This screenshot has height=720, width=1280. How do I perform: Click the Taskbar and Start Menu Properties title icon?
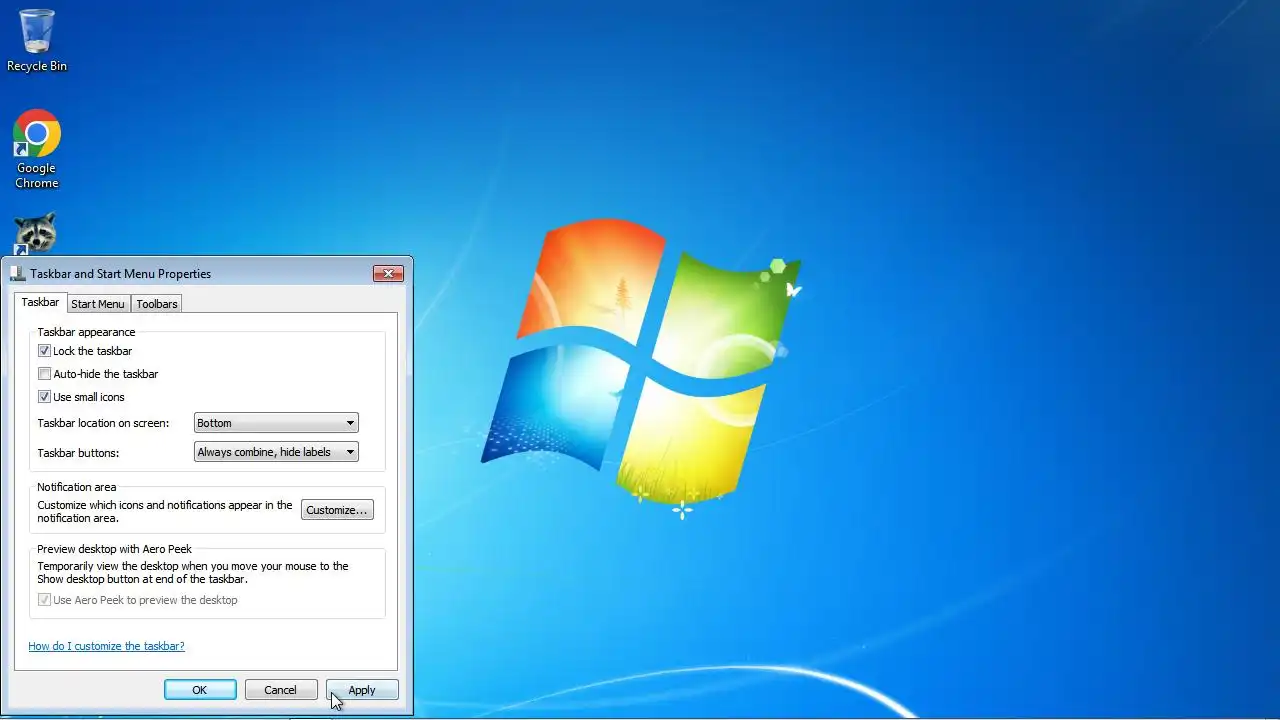17,273
